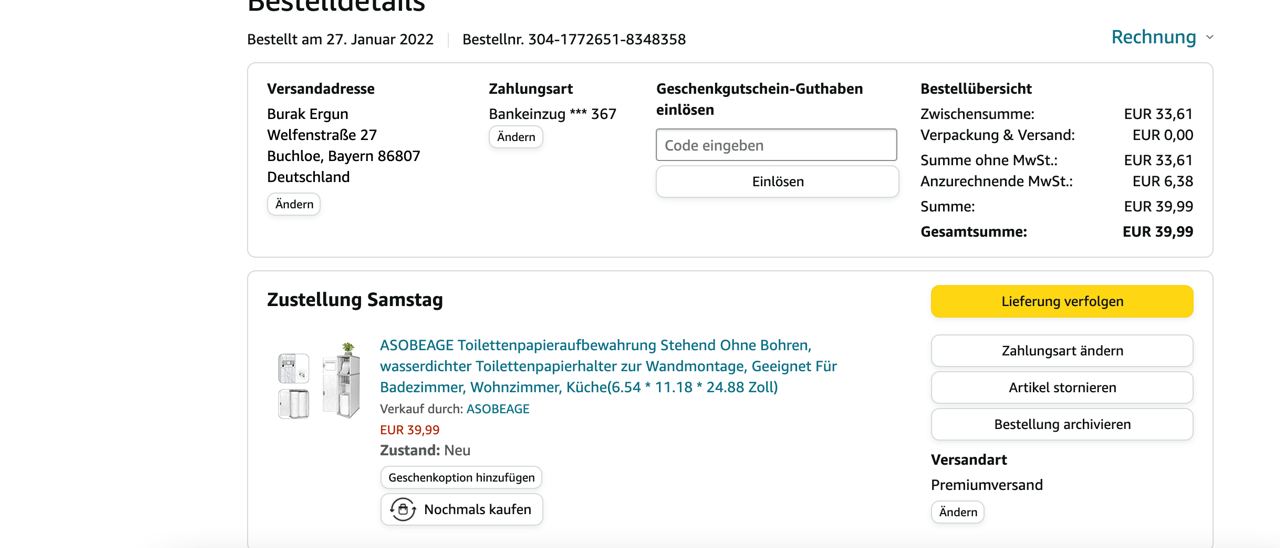Click the Zustellung Samstag heading

(355, 300)
